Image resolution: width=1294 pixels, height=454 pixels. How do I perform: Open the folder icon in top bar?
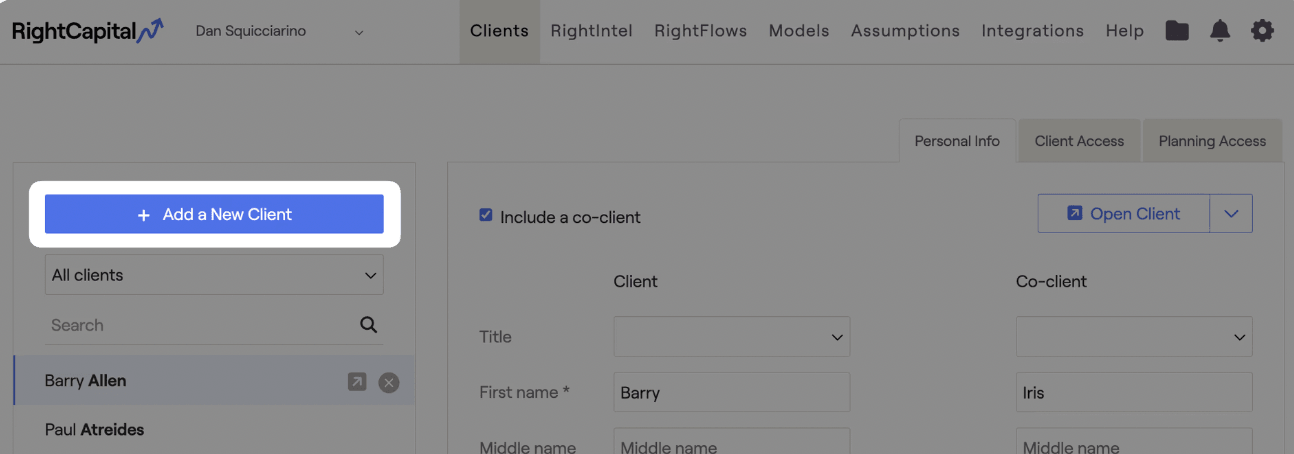[x=1177, y=31]
